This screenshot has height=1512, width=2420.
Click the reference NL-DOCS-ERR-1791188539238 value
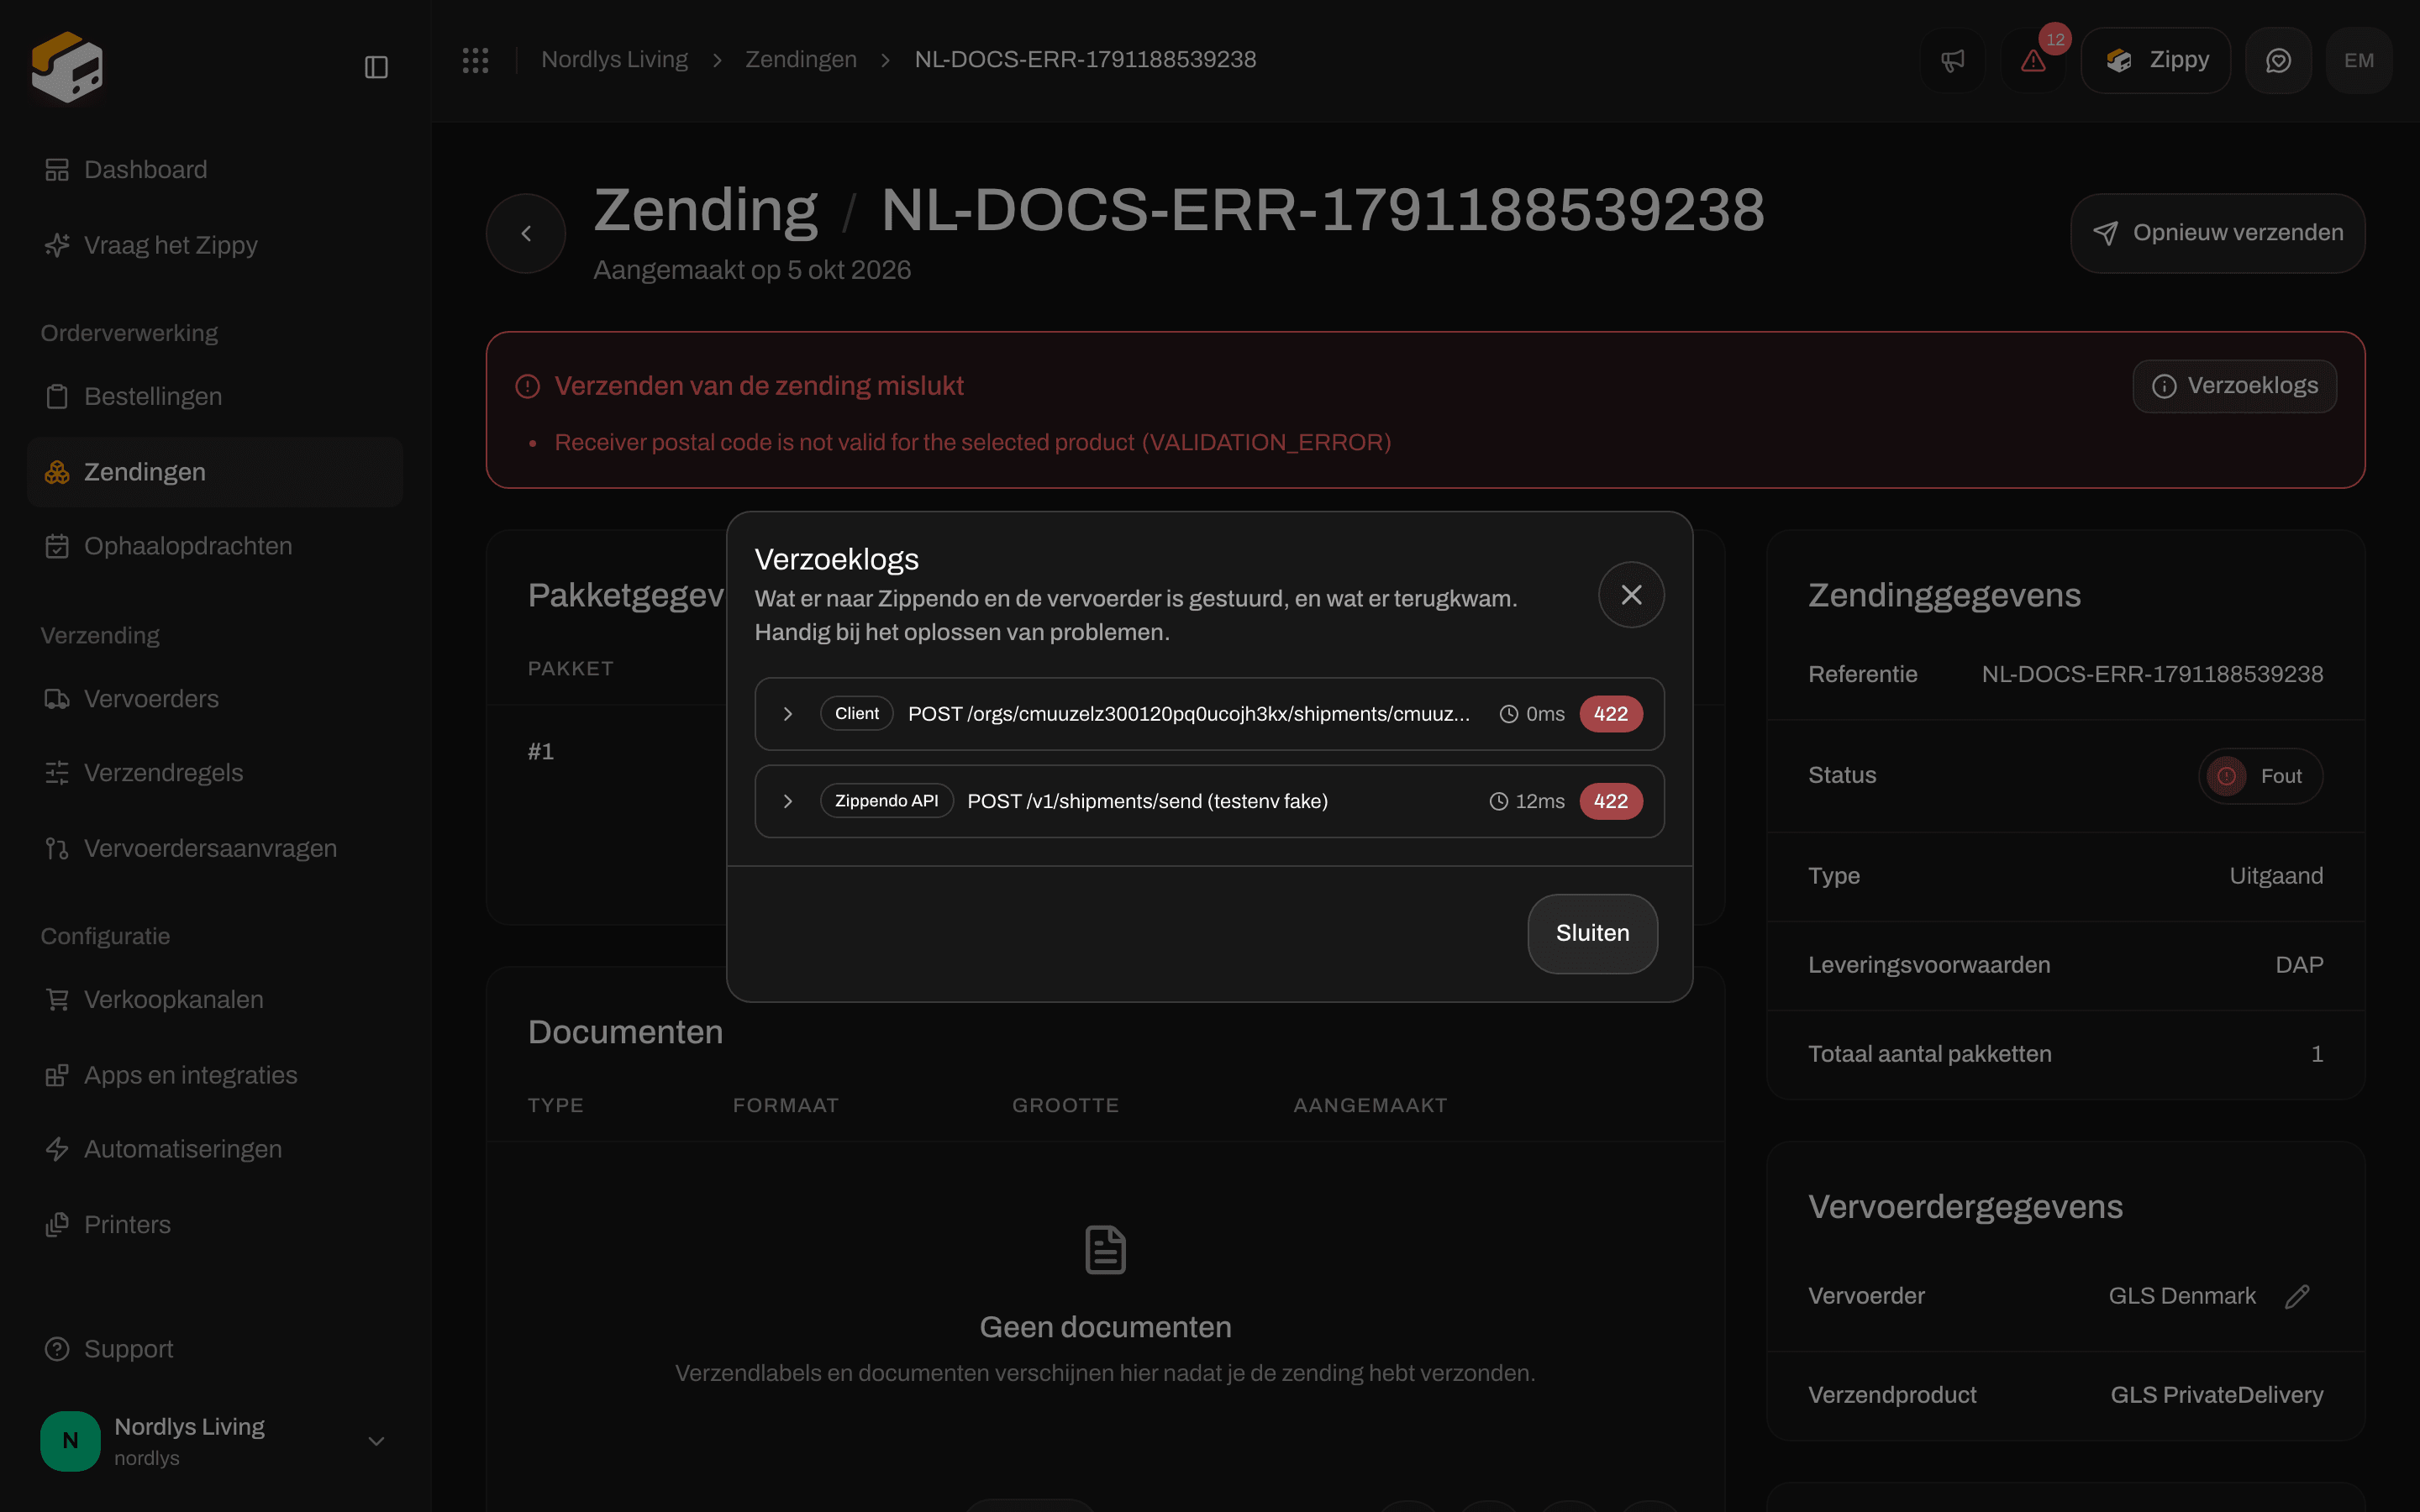(x=2152, y=674)
